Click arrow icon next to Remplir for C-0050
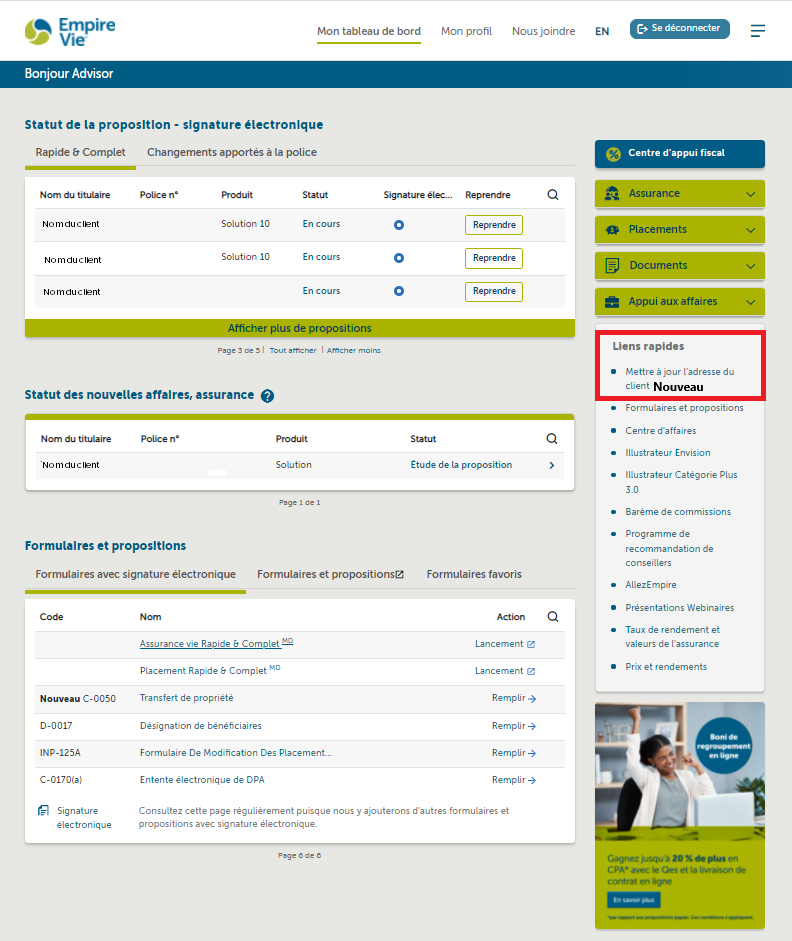This screenshot has height=941, width=792. 532,699
